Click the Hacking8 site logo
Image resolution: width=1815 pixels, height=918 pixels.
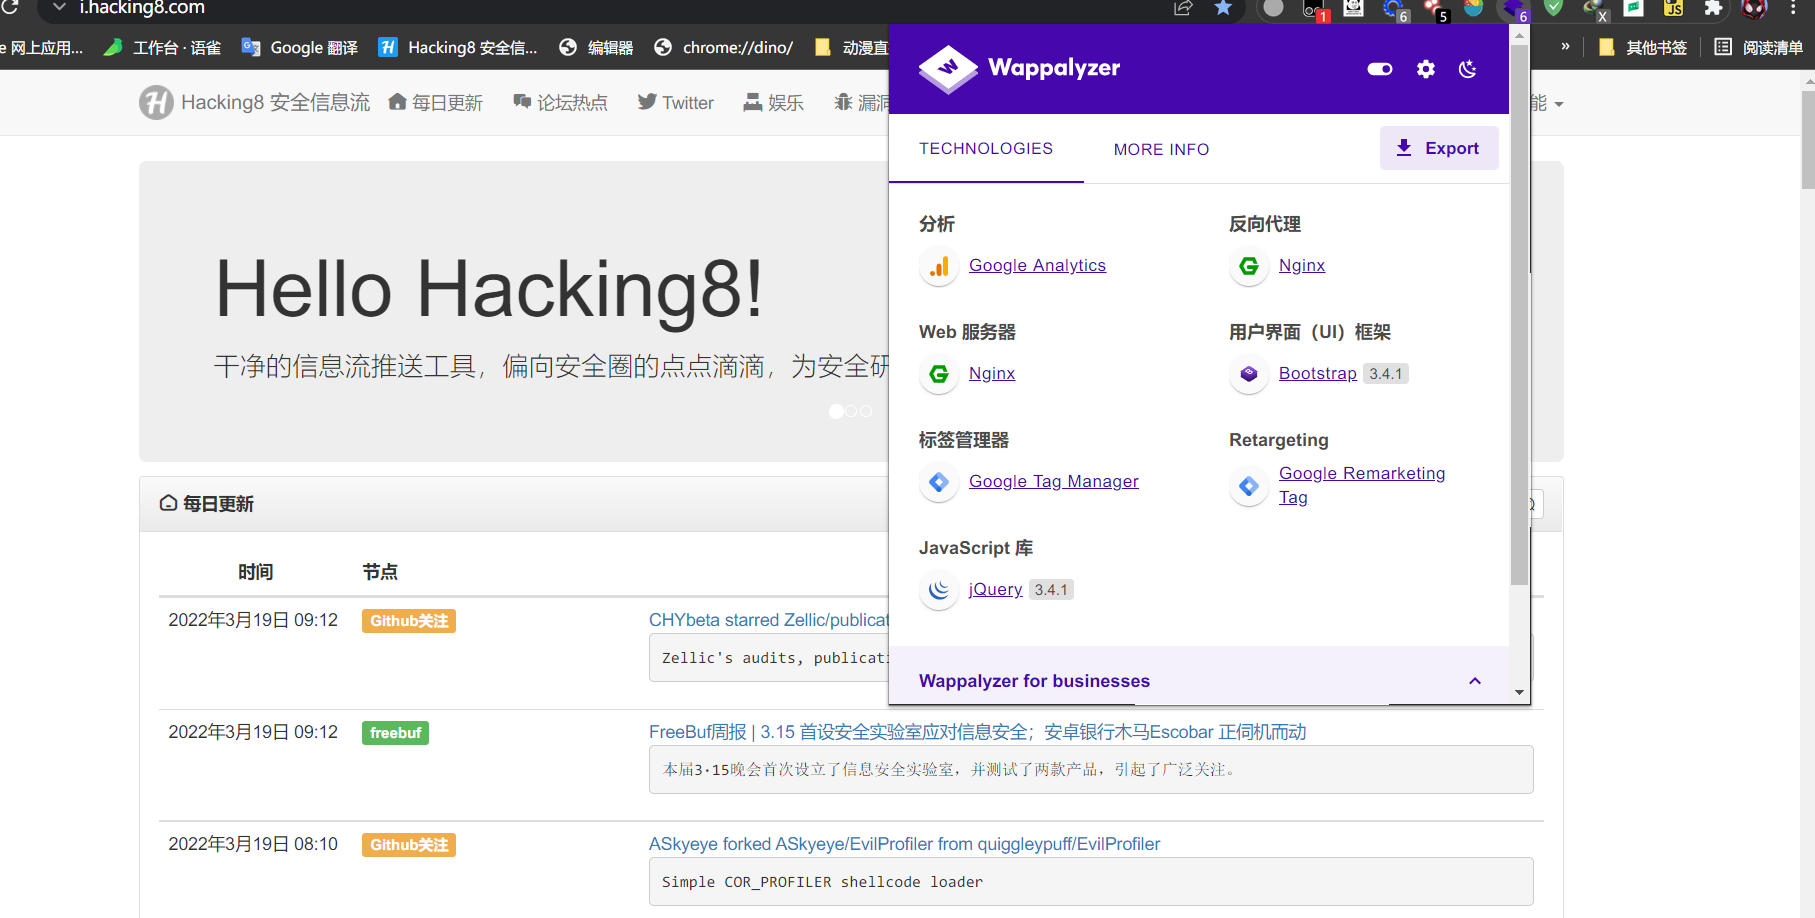coord(156,102)
